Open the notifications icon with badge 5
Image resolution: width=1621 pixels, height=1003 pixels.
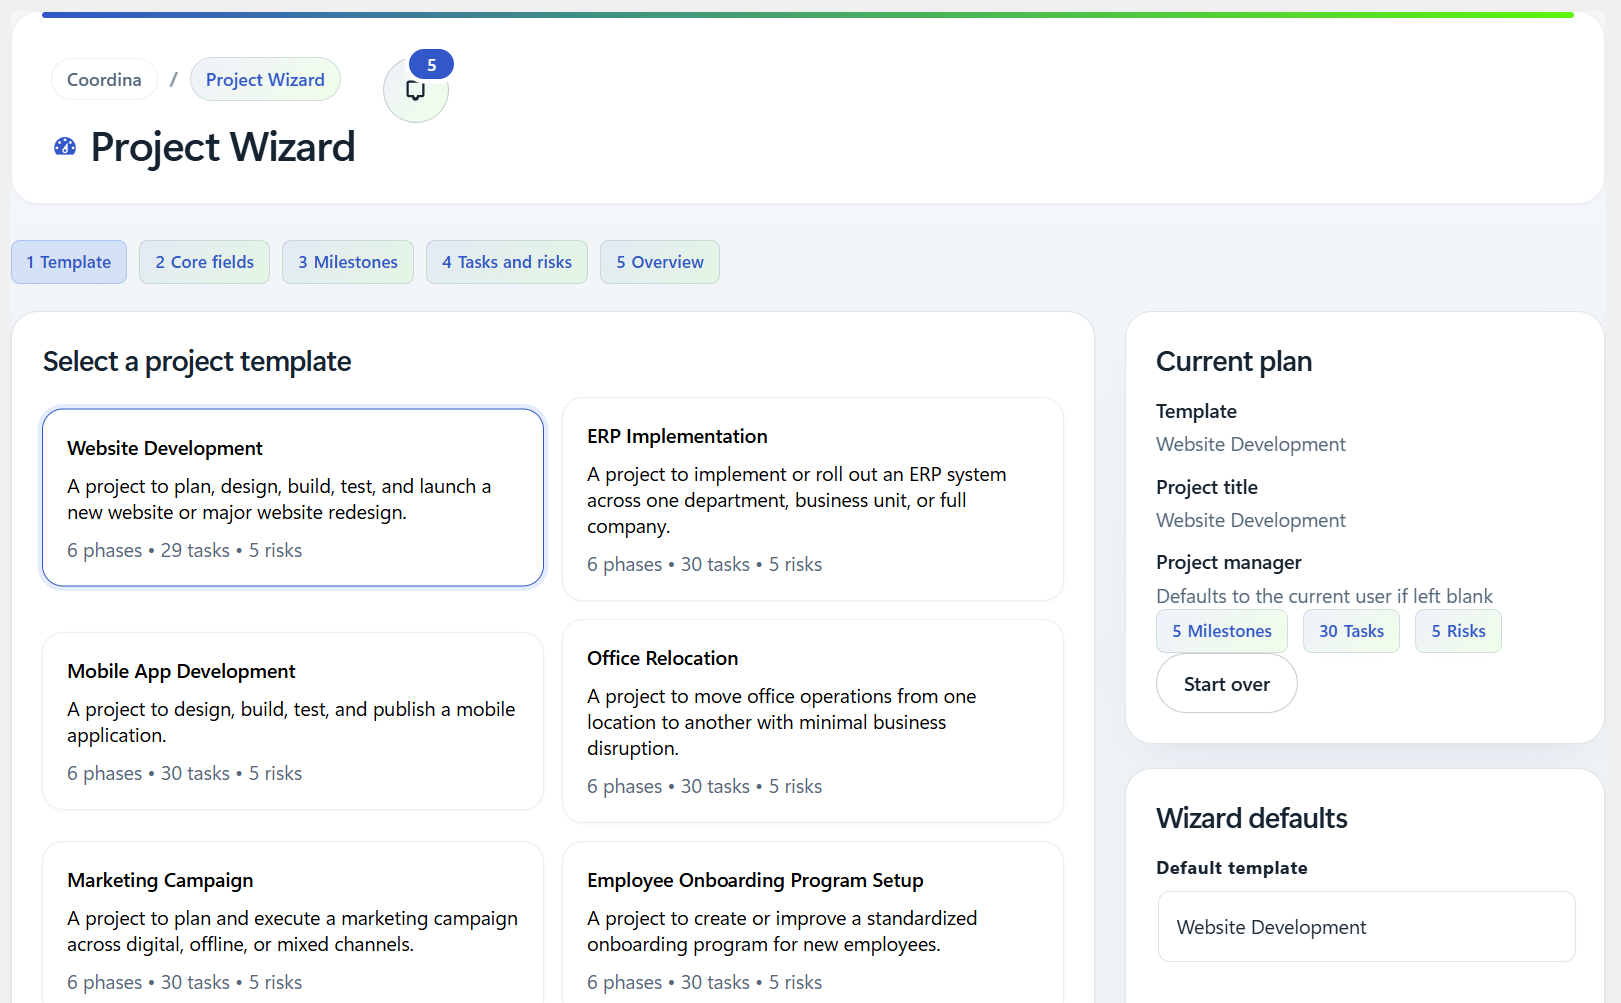(x=415, y=90)
